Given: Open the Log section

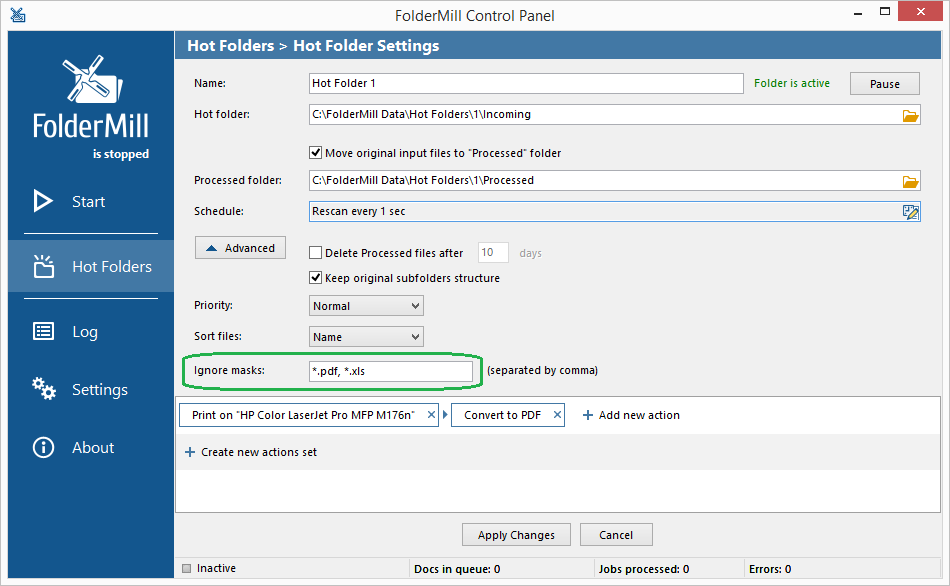Looking at the screenshot, I should point(91,331).
